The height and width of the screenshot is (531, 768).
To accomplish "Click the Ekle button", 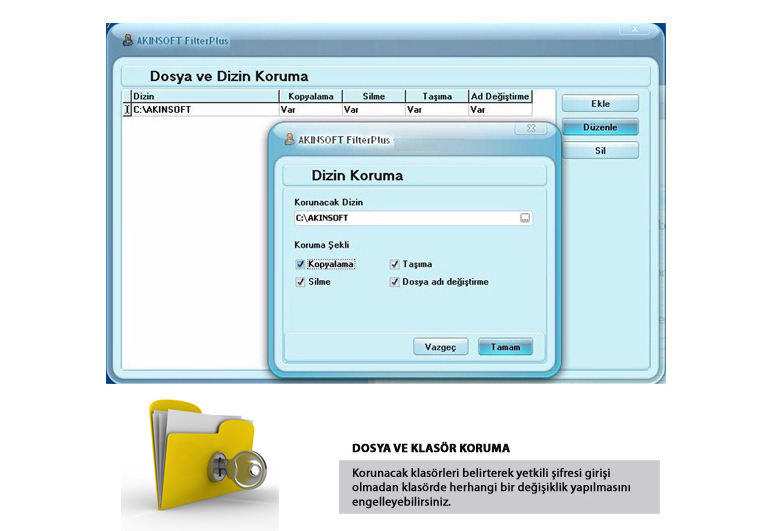I will (x=600, y=103).
